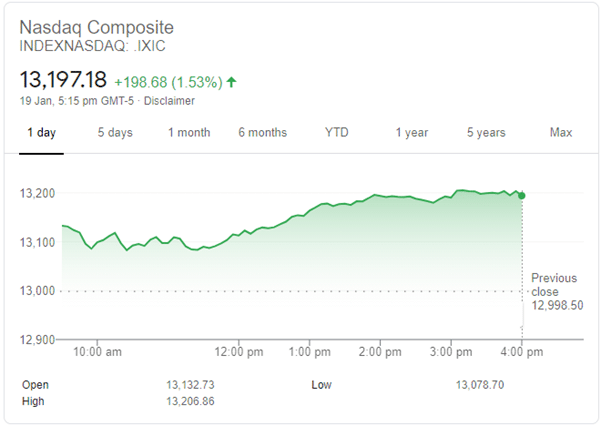
Task: Click the Low value 13,078.70
Action: pyautogui.click(x=482, y=385)
